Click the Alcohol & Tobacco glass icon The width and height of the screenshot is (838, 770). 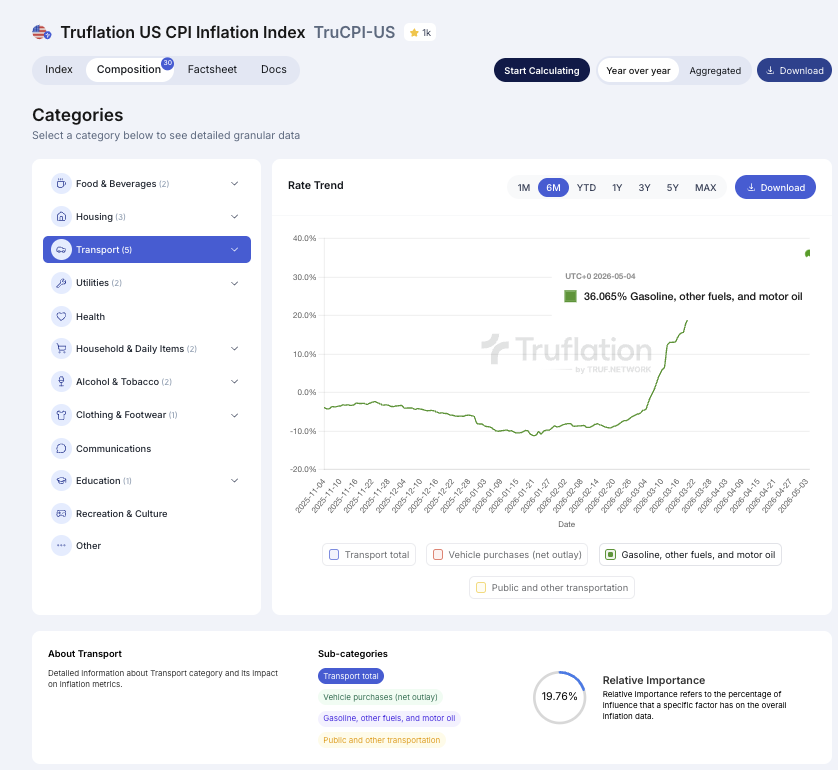(x=61, y=382)
